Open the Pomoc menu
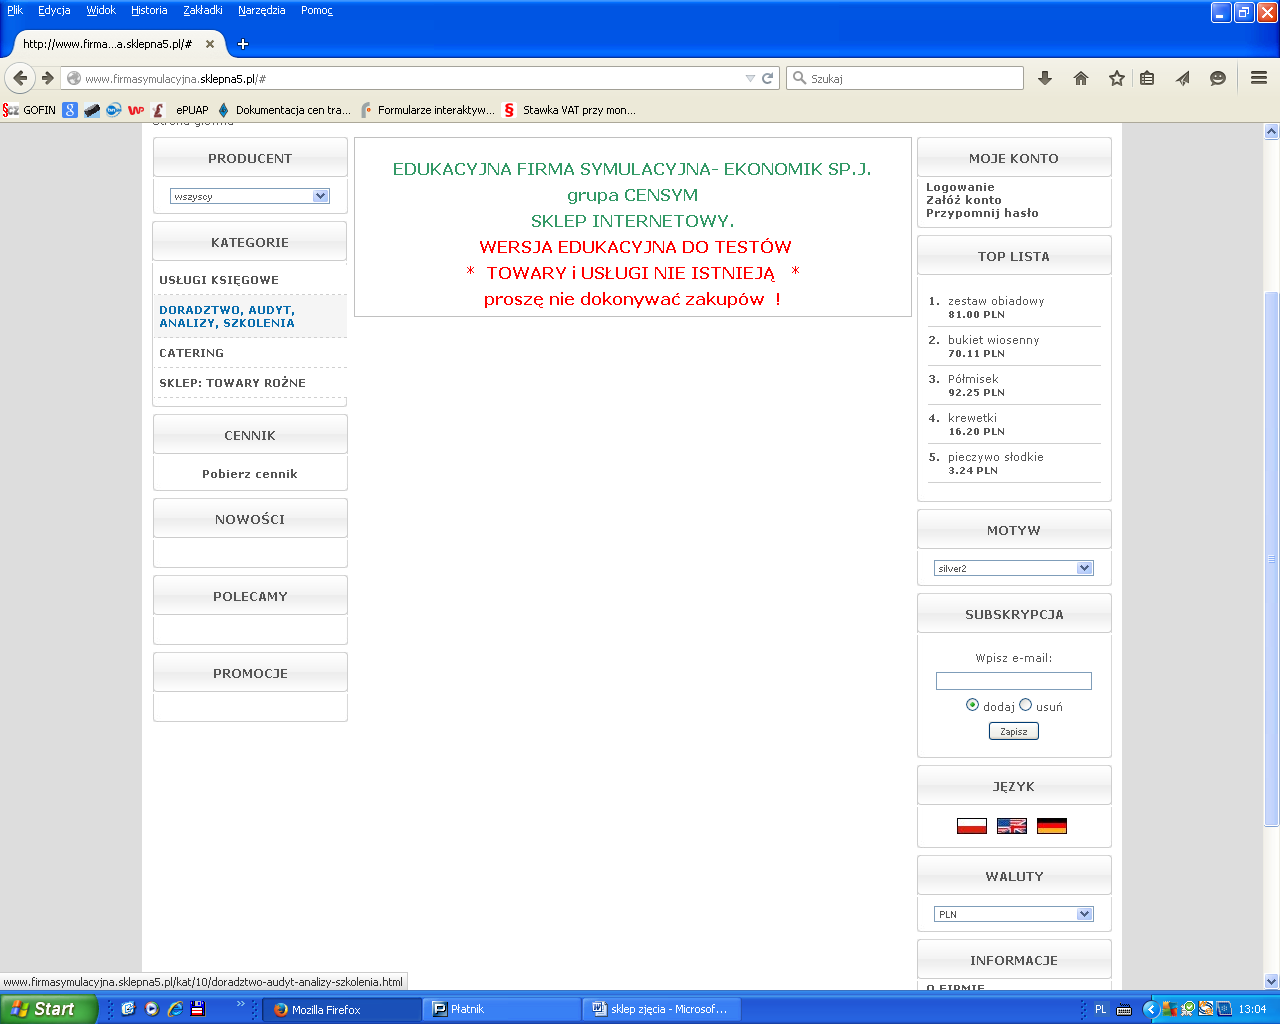The image size is (1280, 1024). tap(317, 10)
